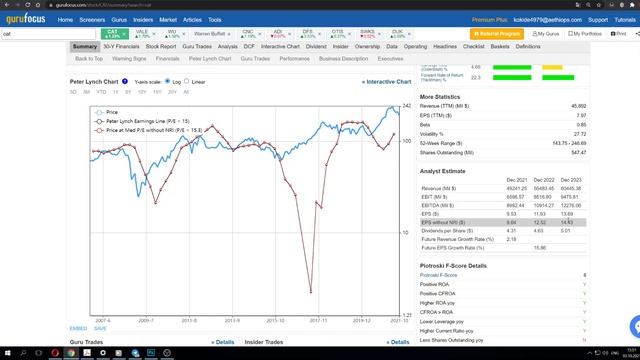The width and height of the screenshot is (640, 360).
Task: Set chart range to YTD
Action: [101, 92]
